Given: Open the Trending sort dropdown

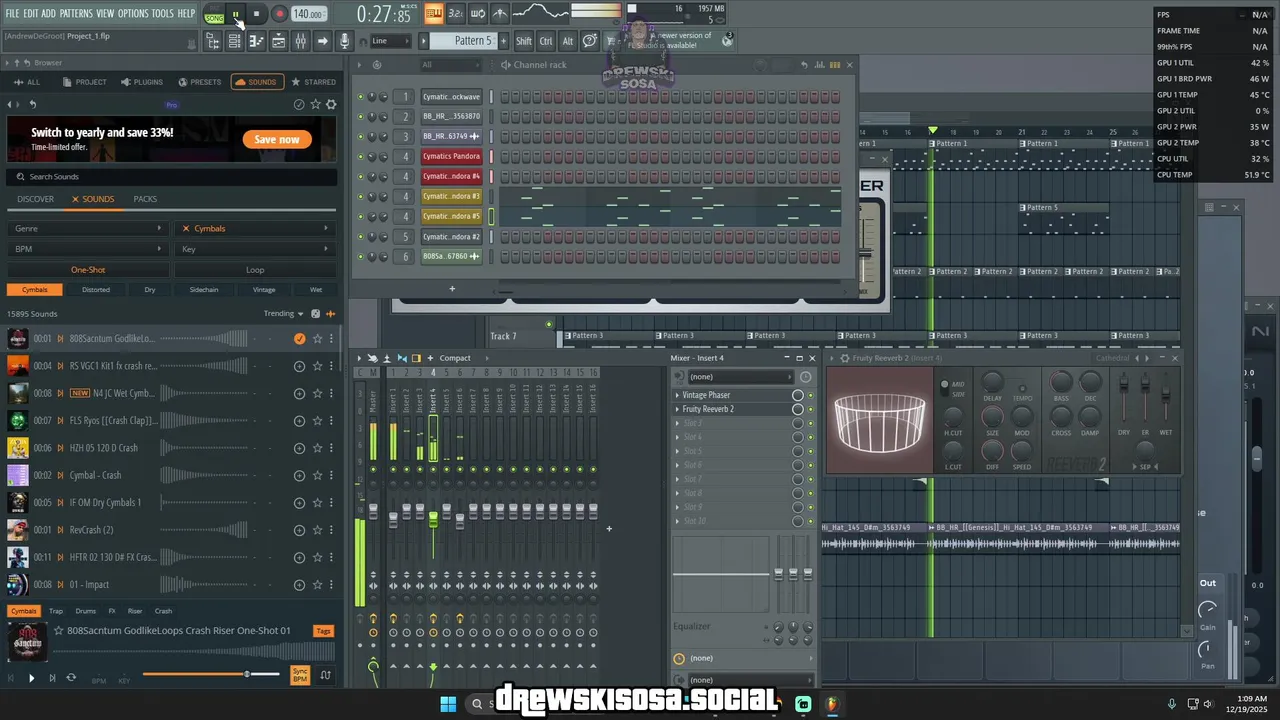Looking at the screenshot, I should 283,313.
